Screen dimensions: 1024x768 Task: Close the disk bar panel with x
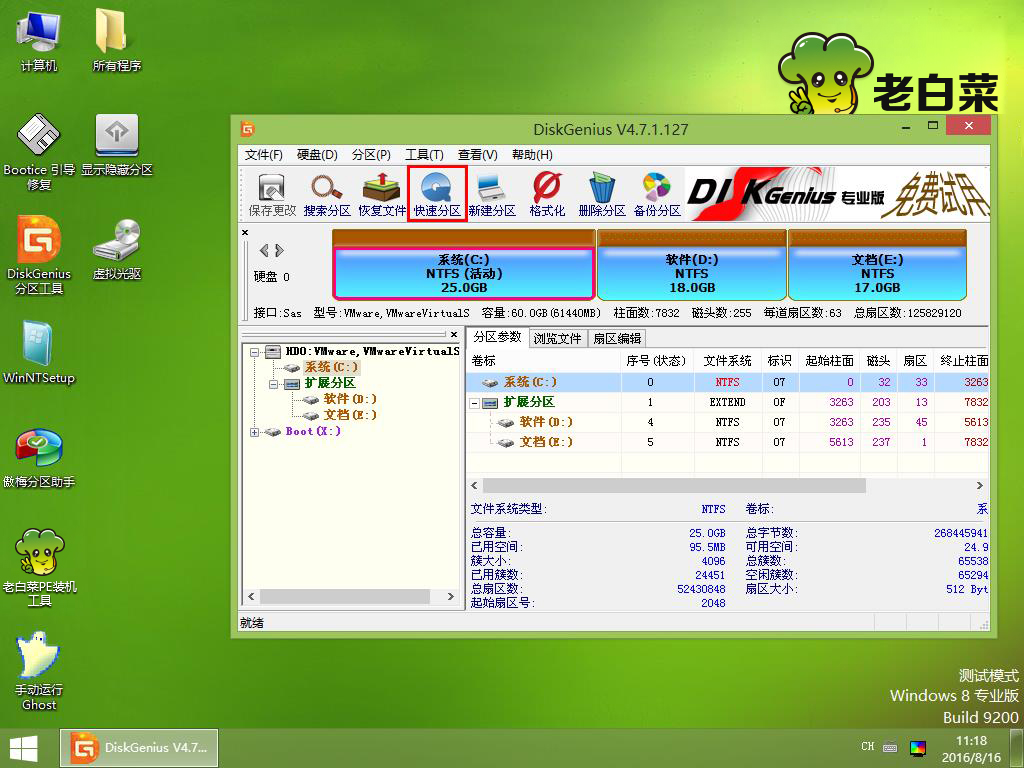pyautogui.click(x=245, y=232)
